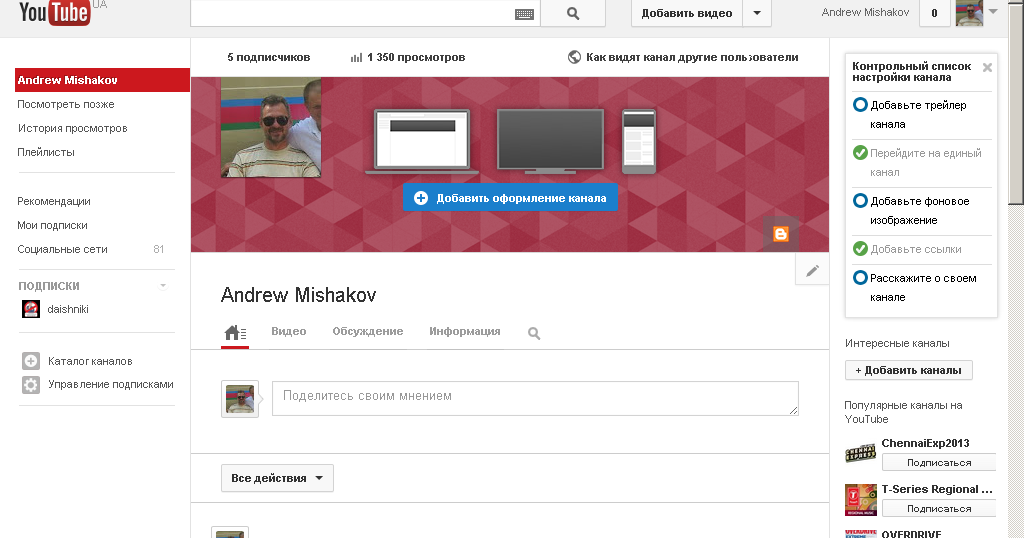Viewport: 1024px width, 538px height.
Task: Click Добавить оформление канала button
Action: (x=510, y=198)
